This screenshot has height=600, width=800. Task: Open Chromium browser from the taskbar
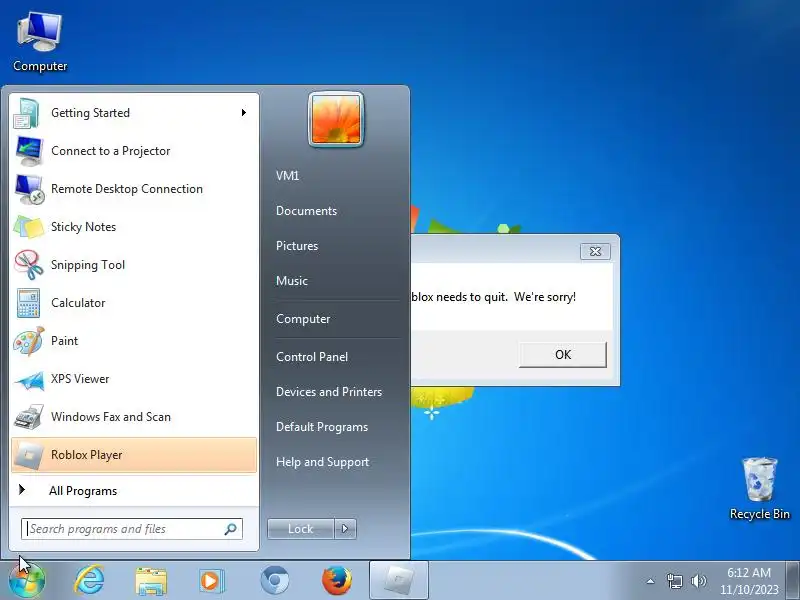coord(274,581)
